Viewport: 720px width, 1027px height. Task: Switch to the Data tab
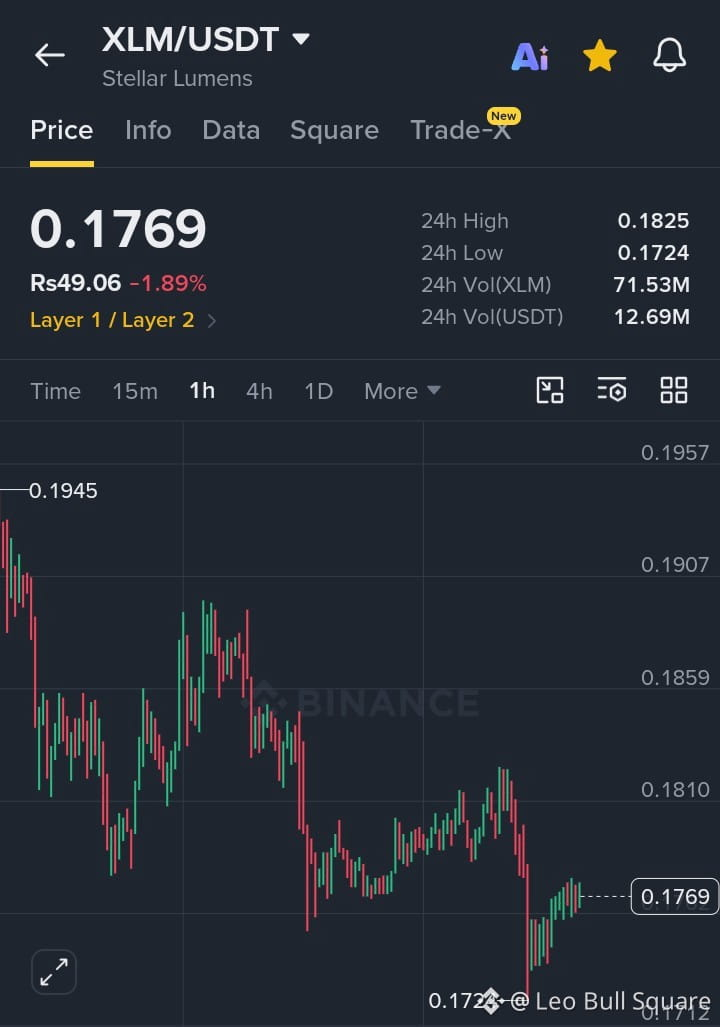point(231,130)
